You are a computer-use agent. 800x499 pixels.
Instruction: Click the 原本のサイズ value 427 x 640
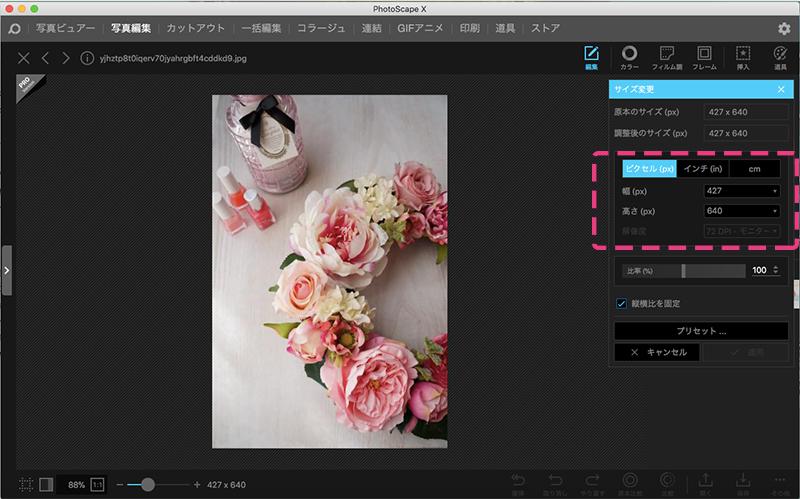(x=746, y=112)
